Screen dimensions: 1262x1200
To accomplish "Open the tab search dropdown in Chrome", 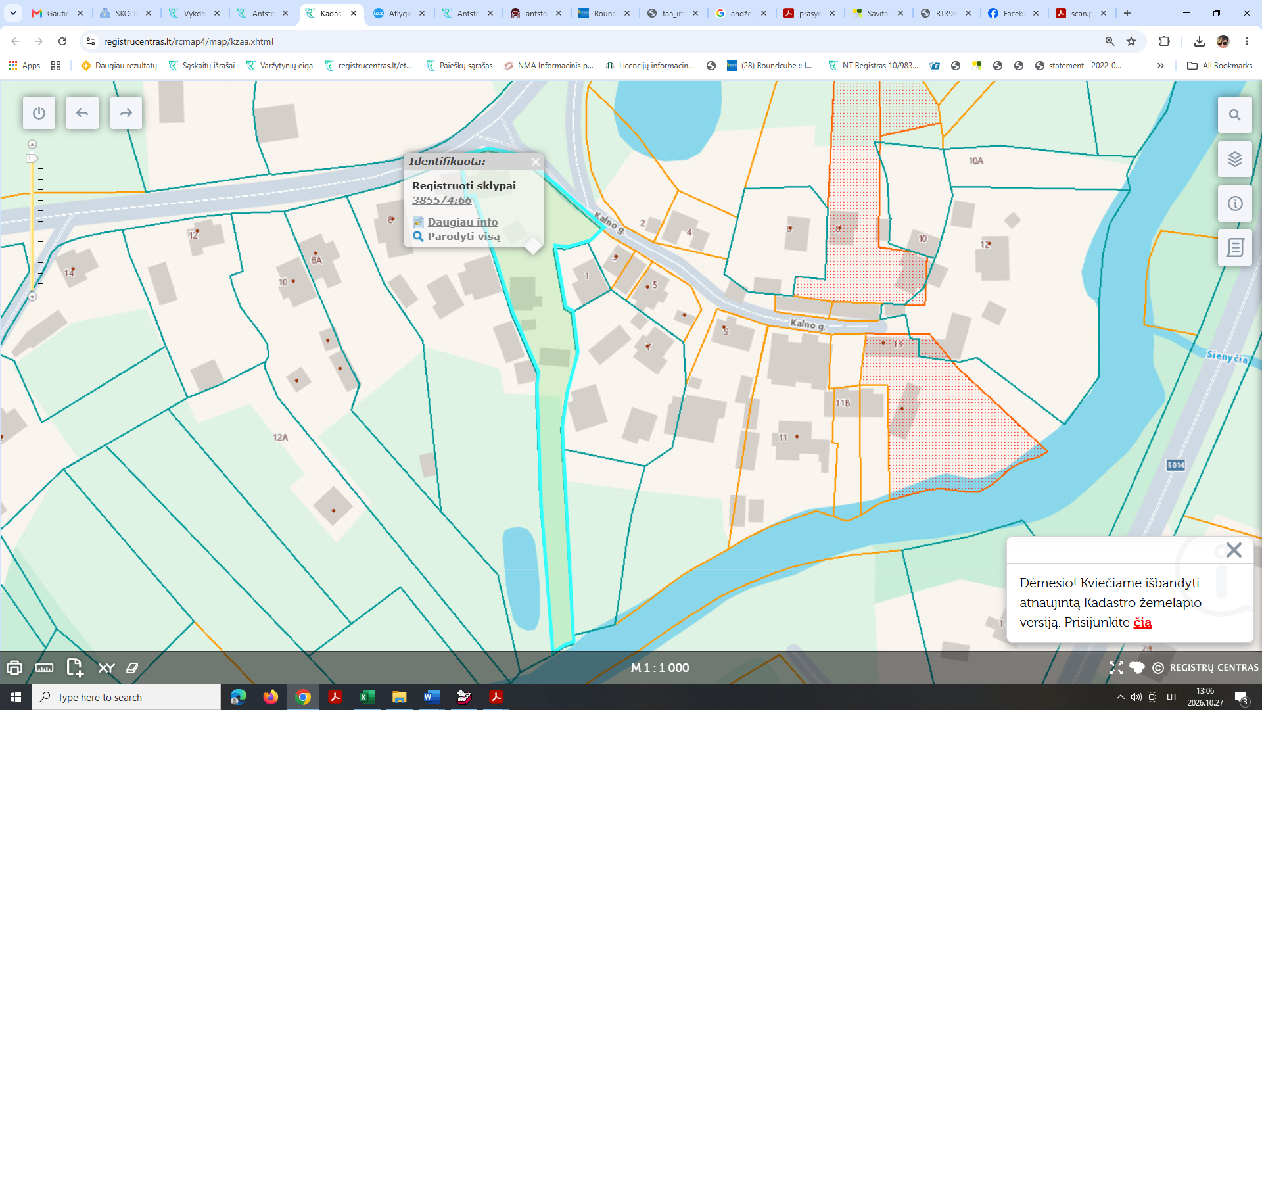I will tap(13, 13).
